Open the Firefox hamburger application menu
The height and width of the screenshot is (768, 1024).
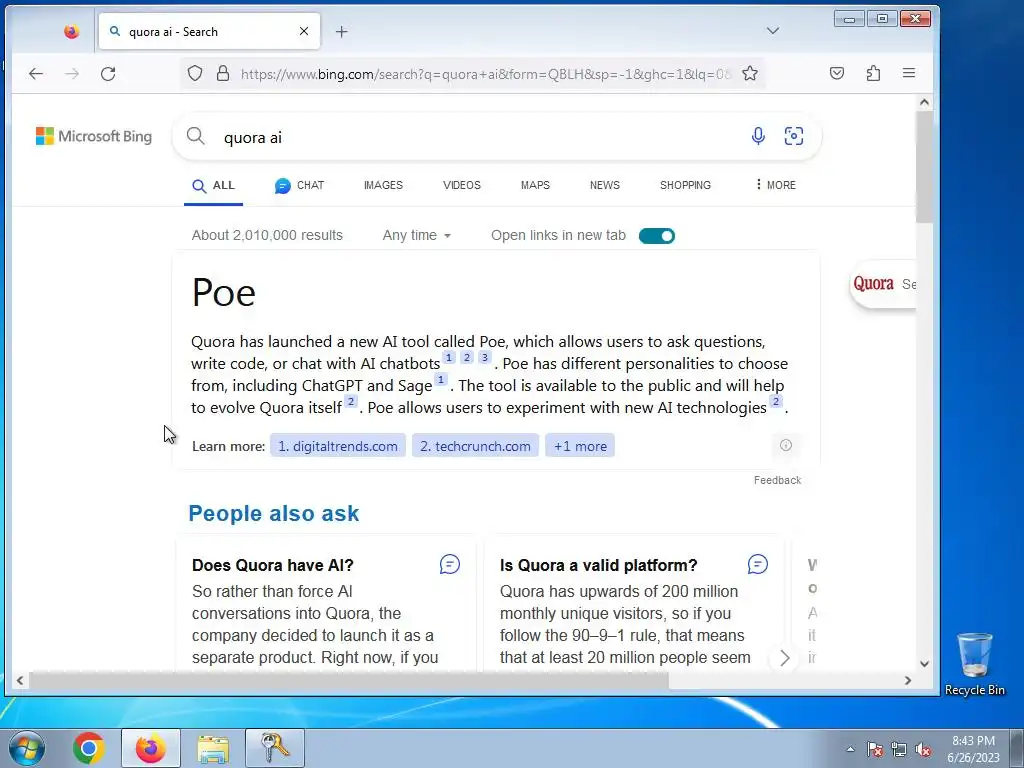pos(908,73)
